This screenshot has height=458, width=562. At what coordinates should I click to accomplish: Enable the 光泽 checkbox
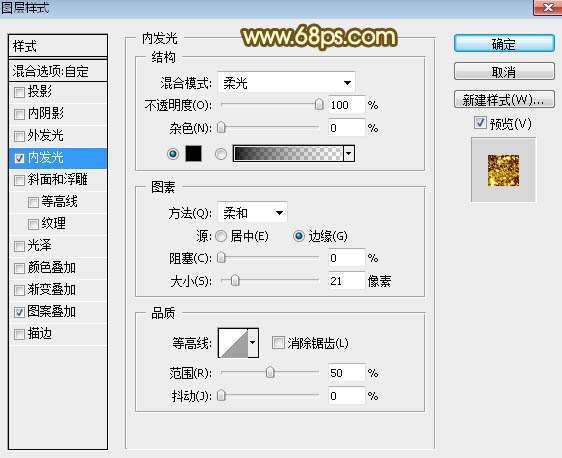coord(19,246)
